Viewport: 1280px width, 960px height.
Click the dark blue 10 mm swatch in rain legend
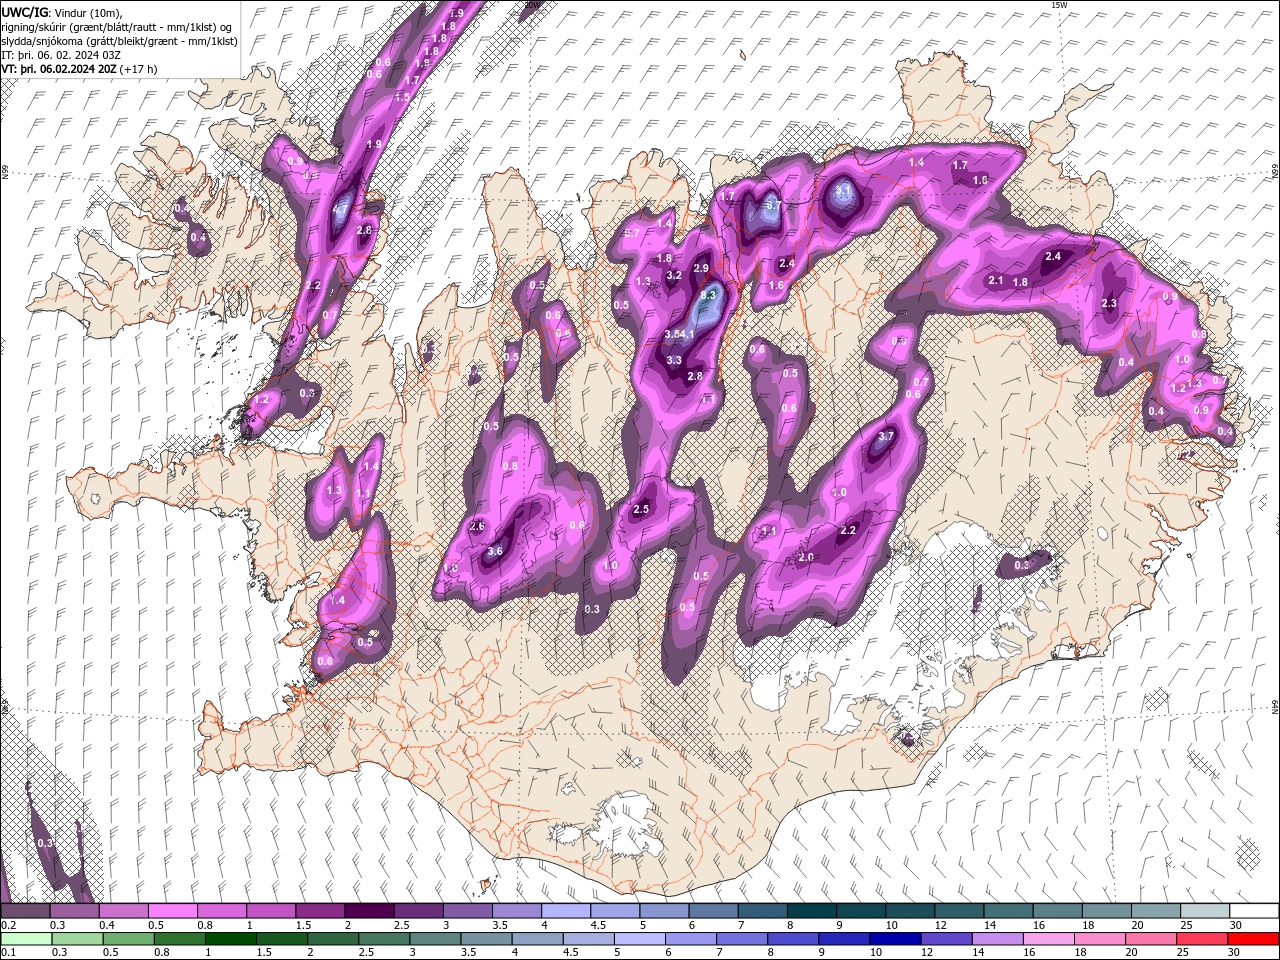point(894,939)
